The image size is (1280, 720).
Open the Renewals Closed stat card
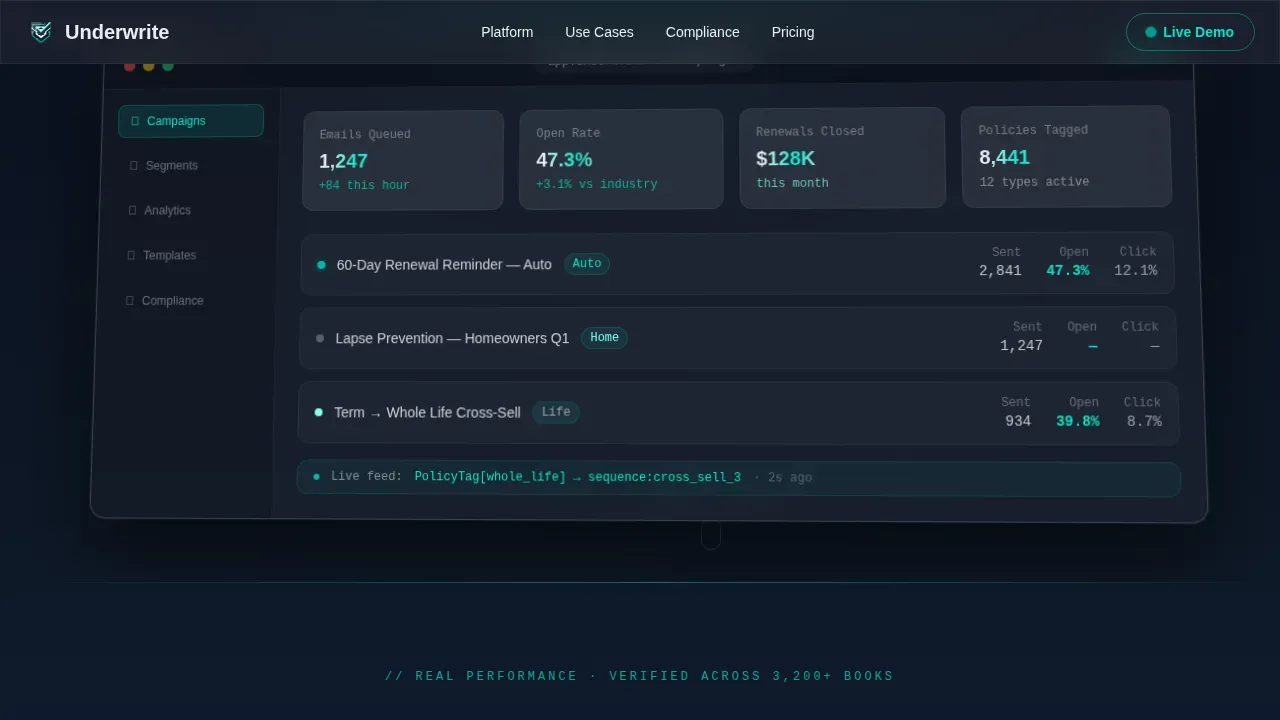(842, 158)
